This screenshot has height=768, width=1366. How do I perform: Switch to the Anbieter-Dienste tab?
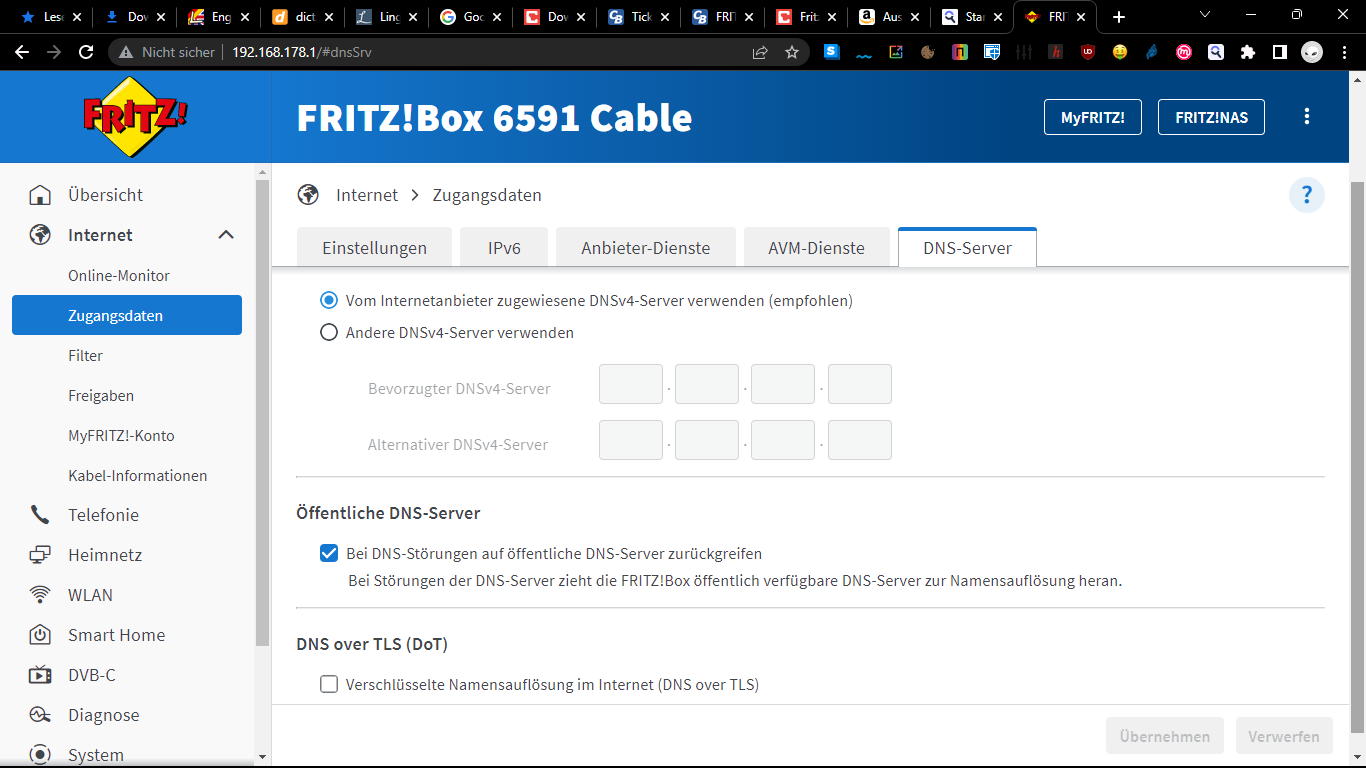pos(646,248)
